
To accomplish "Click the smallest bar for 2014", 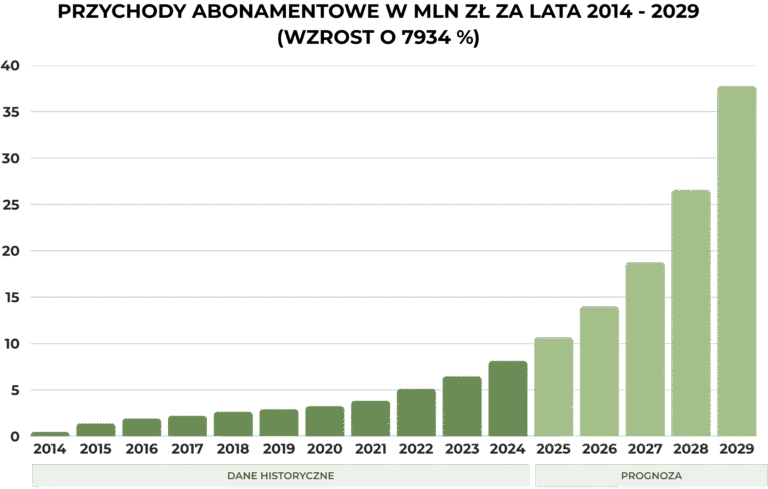I will pos(50,434).
